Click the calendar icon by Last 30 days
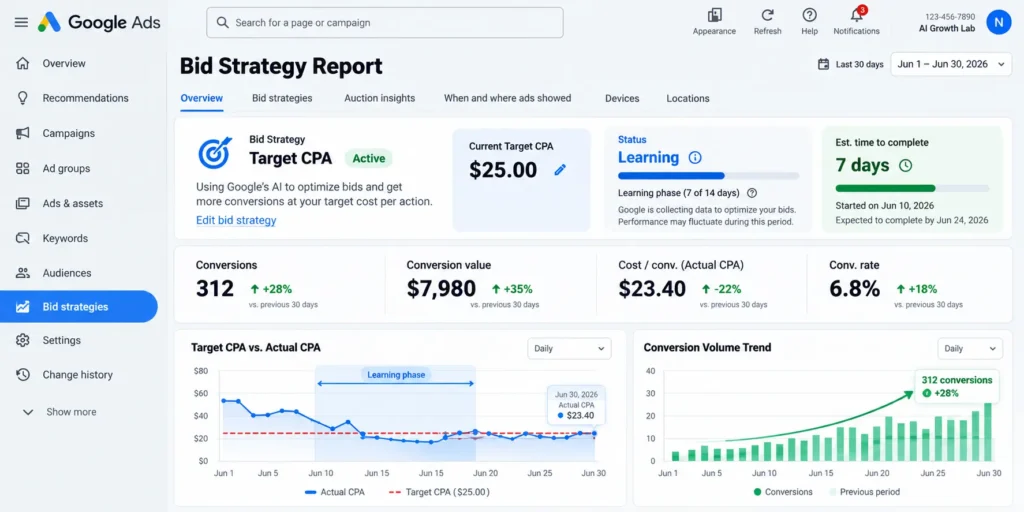 click(824, 64)
